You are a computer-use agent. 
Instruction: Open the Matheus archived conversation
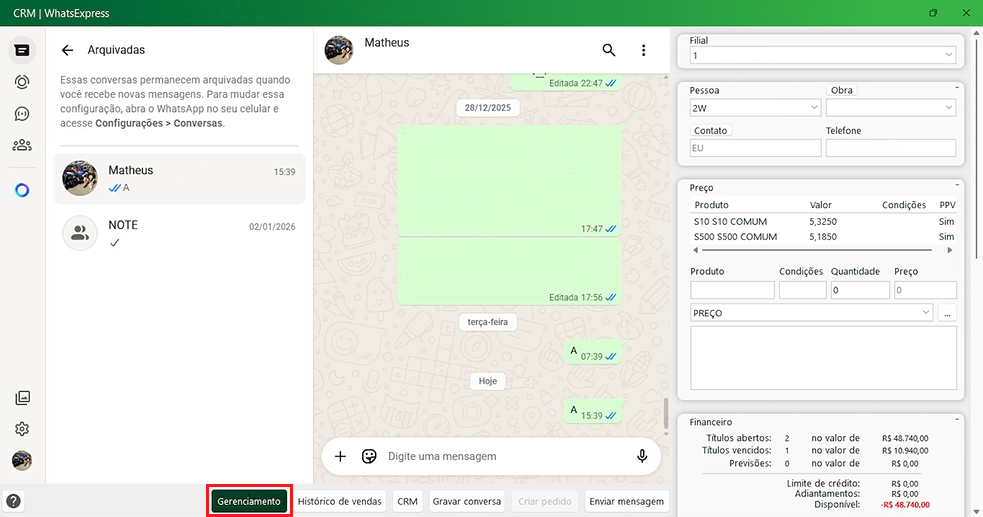pos(179,179)
